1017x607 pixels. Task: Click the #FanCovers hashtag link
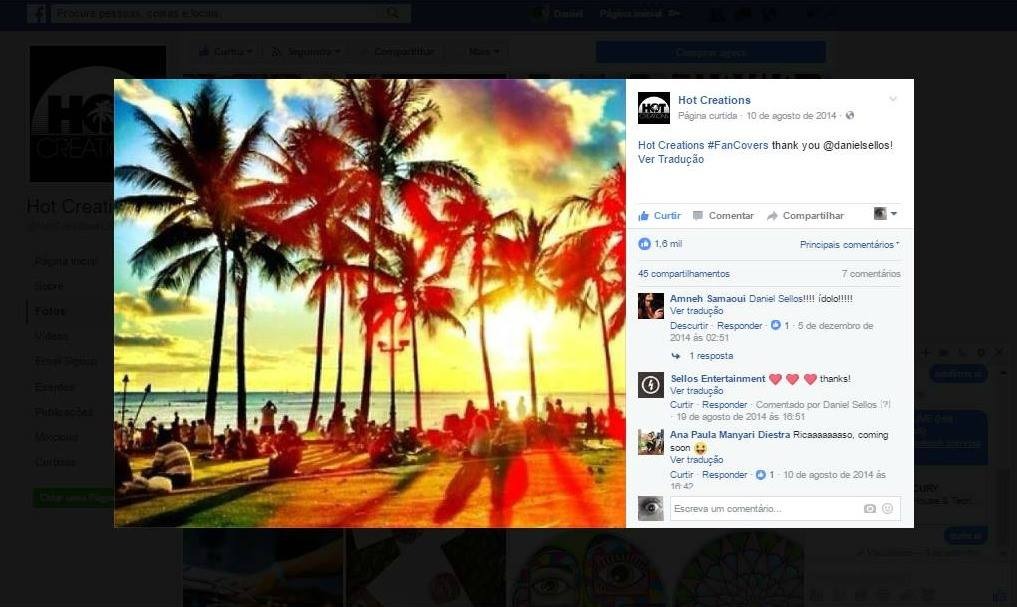pyautogui.click(x=738, y=146)
